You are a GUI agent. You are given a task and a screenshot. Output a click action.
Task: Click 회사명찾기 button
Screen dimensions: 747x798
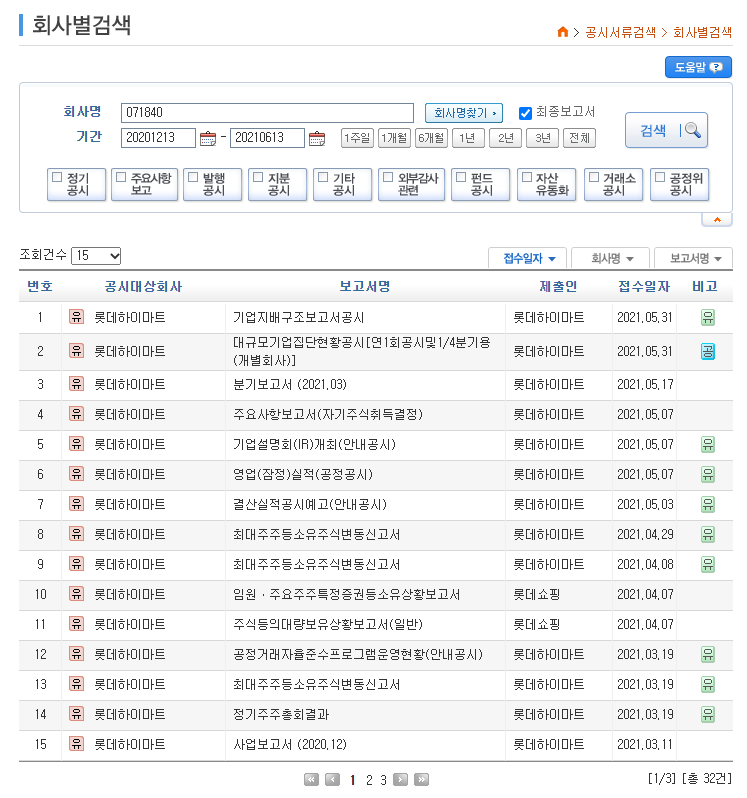pos(464,113)
